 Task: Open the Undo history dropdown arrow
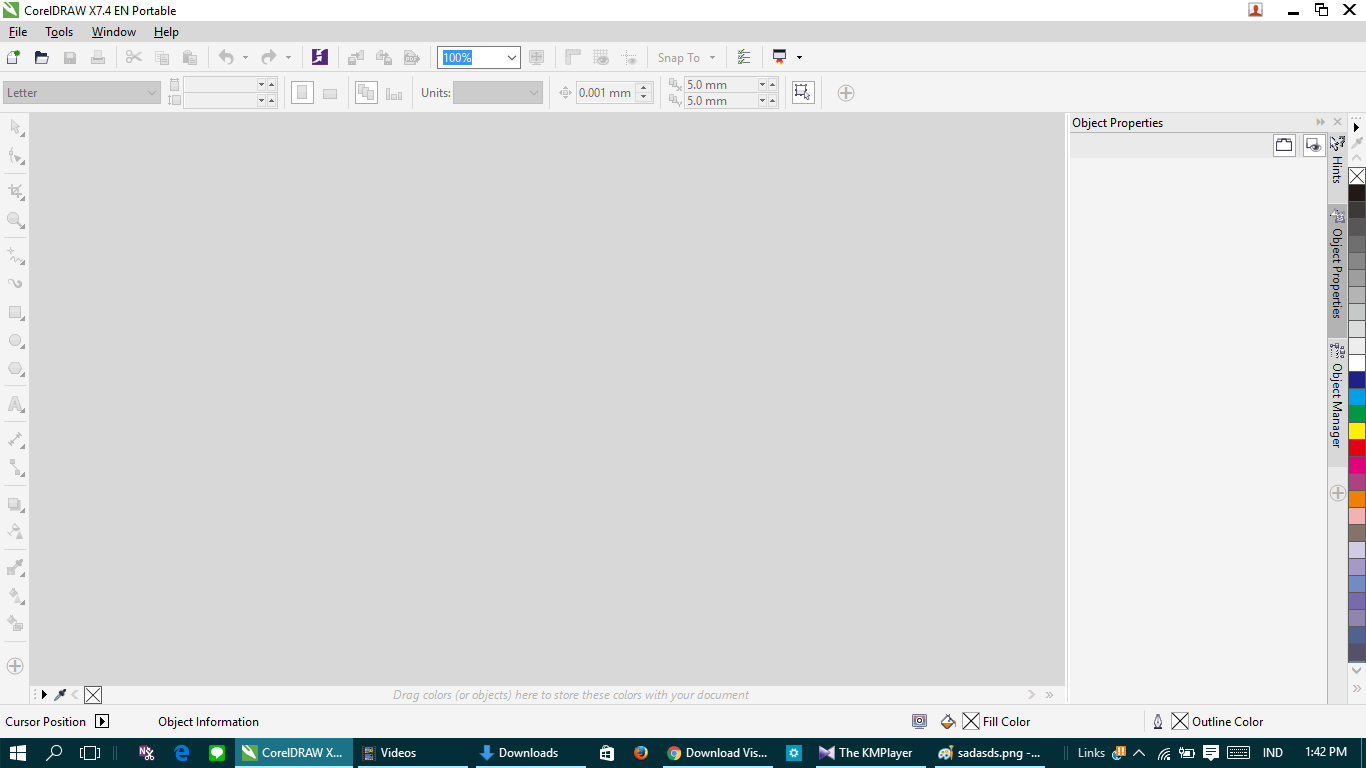pyautogui.click(x=245, y=58)
